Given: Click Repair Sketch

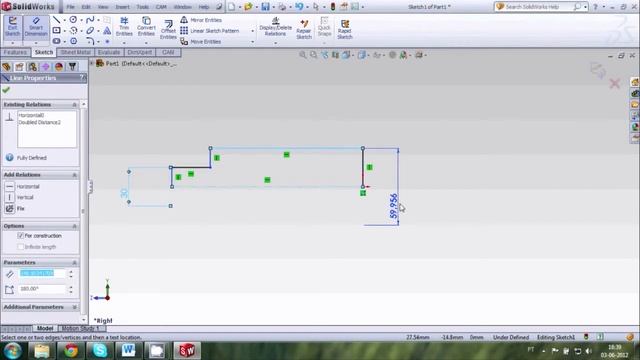Looking at the screenshot, I should (x=304, y=29).
